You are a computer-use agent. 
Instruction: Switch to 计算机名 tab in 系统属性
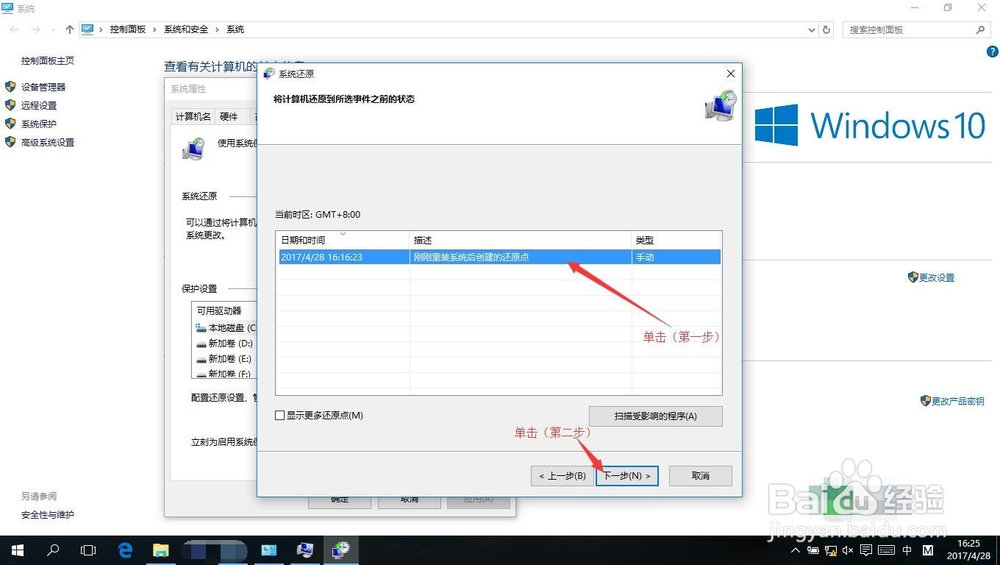pyautogui.click(x=193, y=117)
